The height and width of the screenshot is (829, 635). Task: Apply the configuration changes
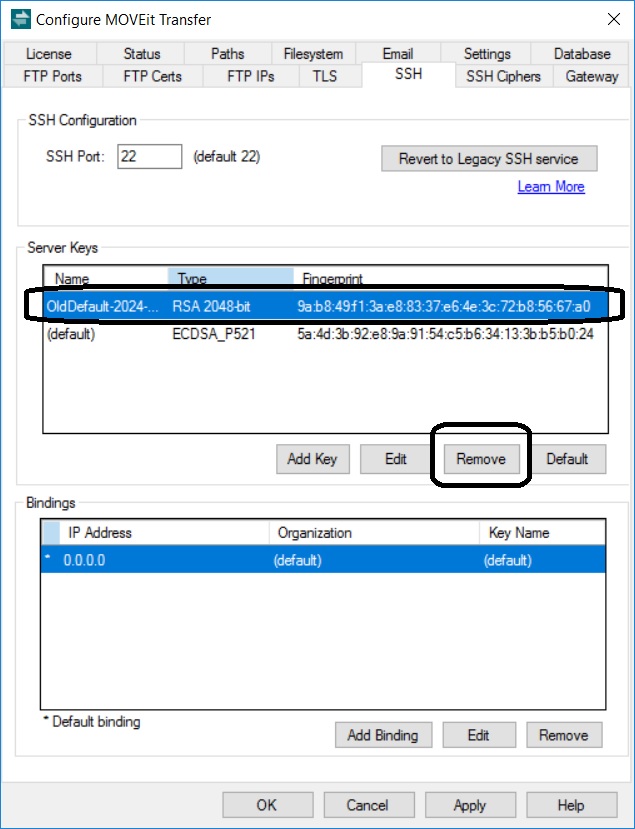(470, 805)
